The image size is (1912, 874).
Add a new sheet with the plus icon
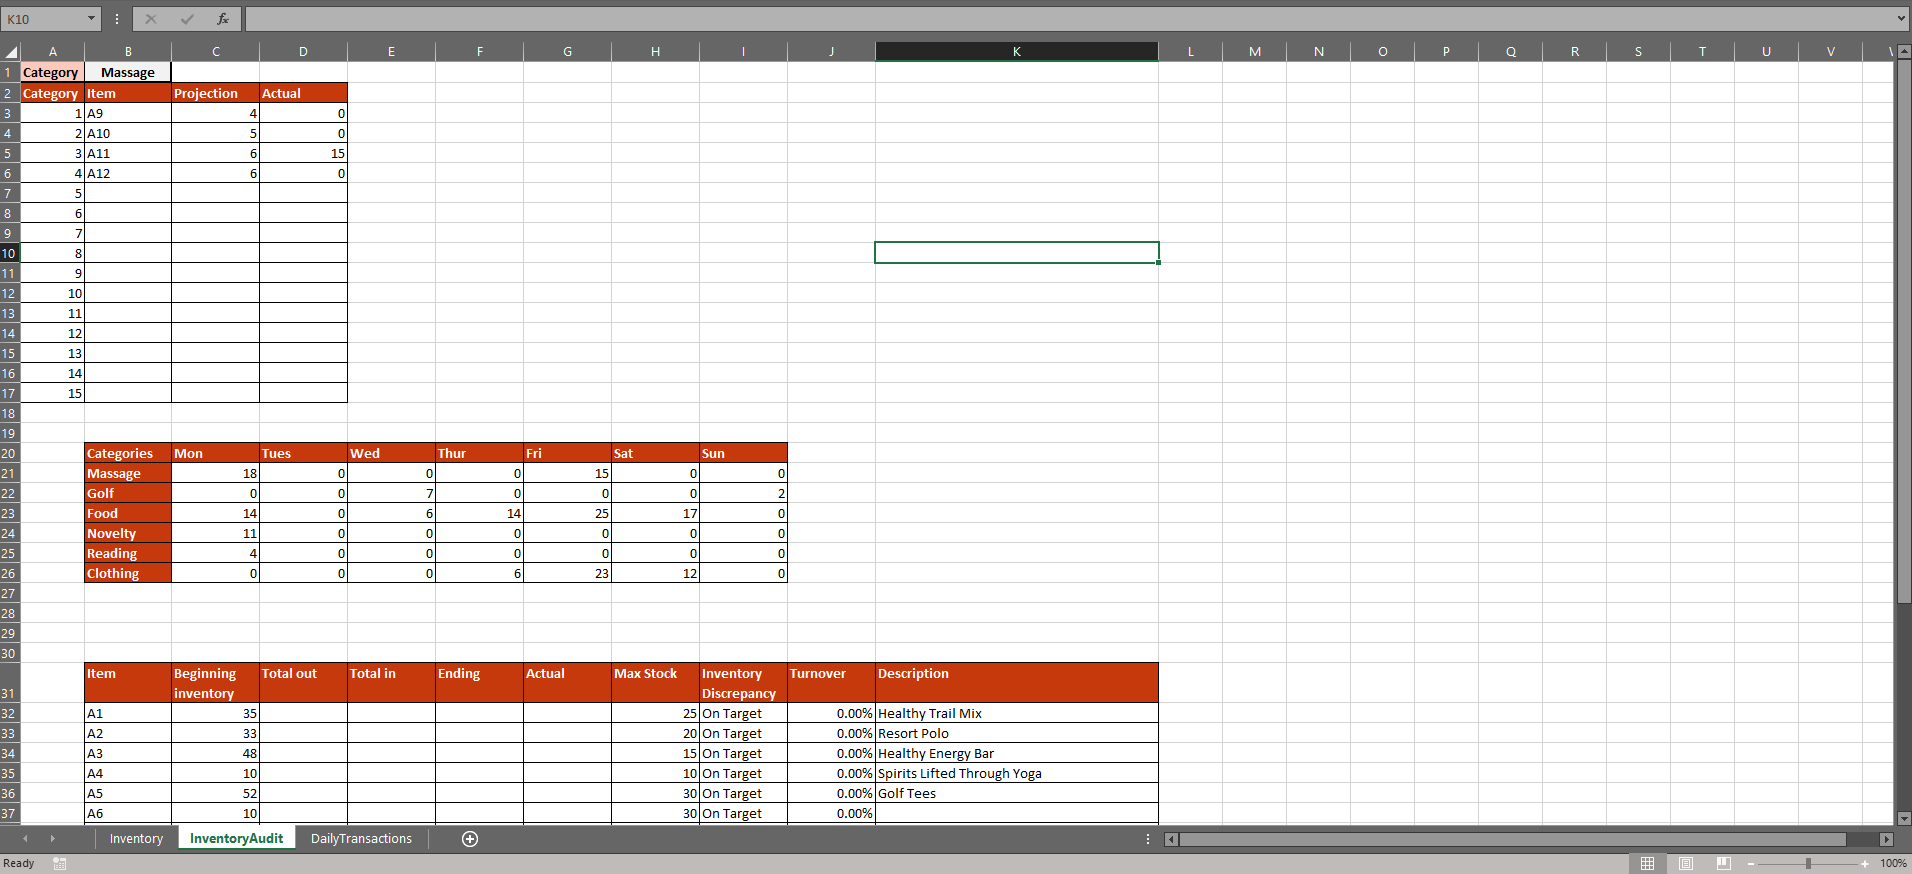tap(470, 839)
